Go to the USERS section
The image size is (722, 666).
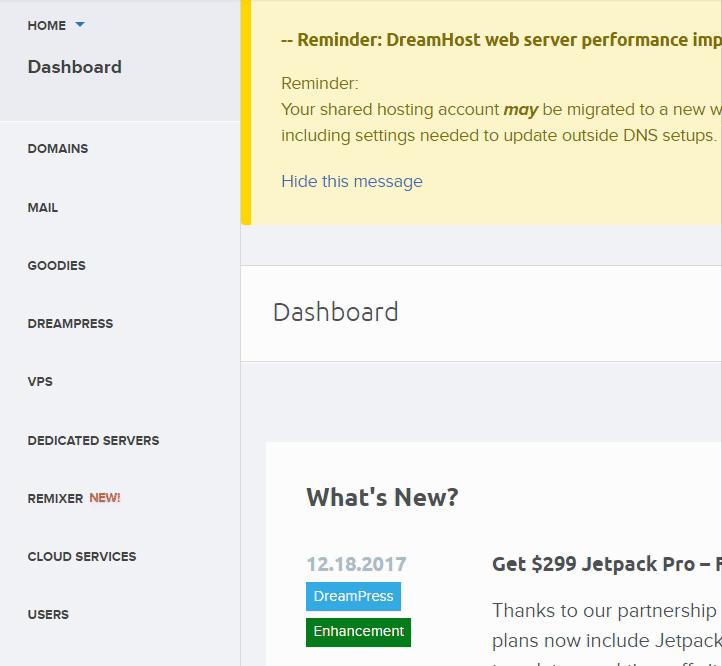(x=48, y=615)
